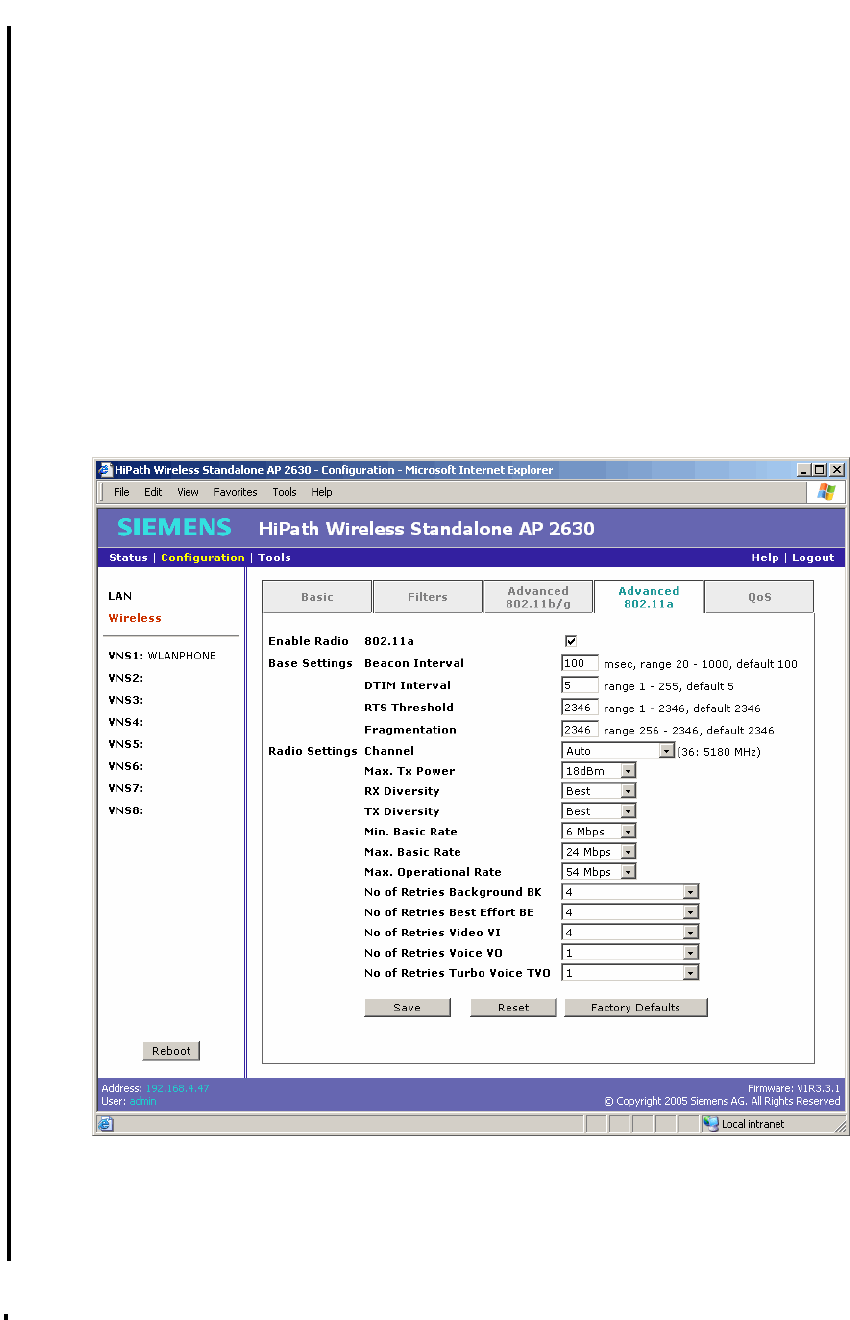
Task: Open VNS5 in the sidebar
Action: tap(126, 744)
